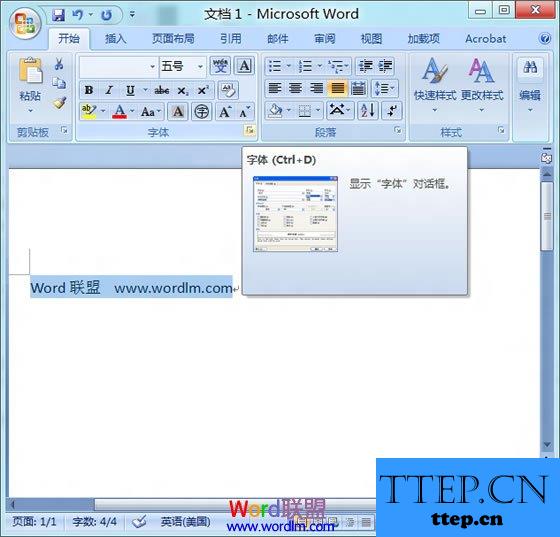Switch to the 审阅 tab

point(324,39)
